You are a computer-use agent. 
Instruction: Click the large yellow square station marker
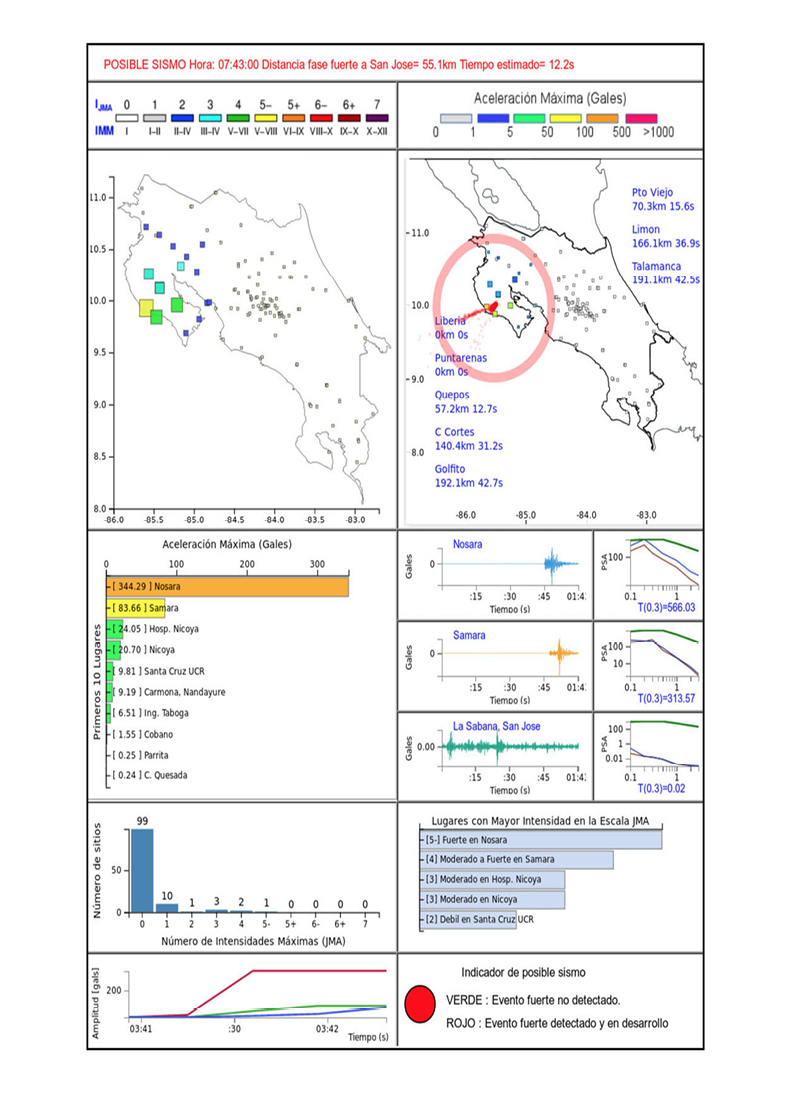pyautogui.click(x=146, y=308)
